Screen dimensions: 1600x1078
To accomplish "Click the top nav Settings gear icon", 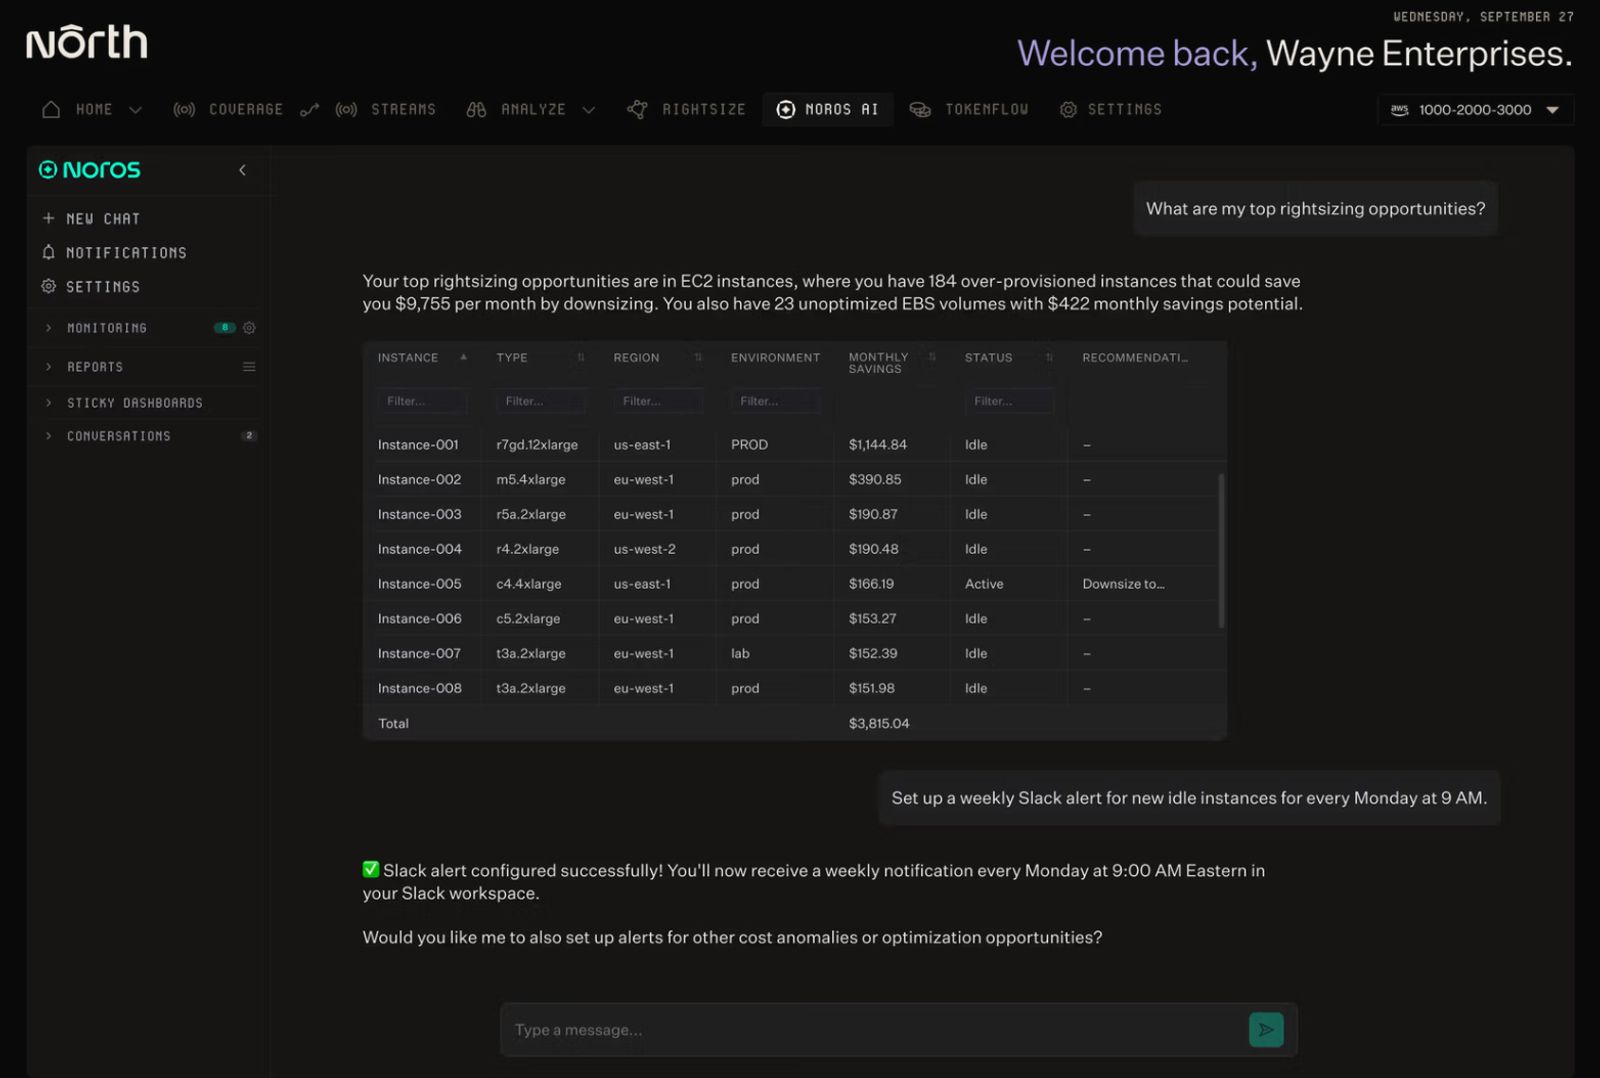I will point(1068,109).
